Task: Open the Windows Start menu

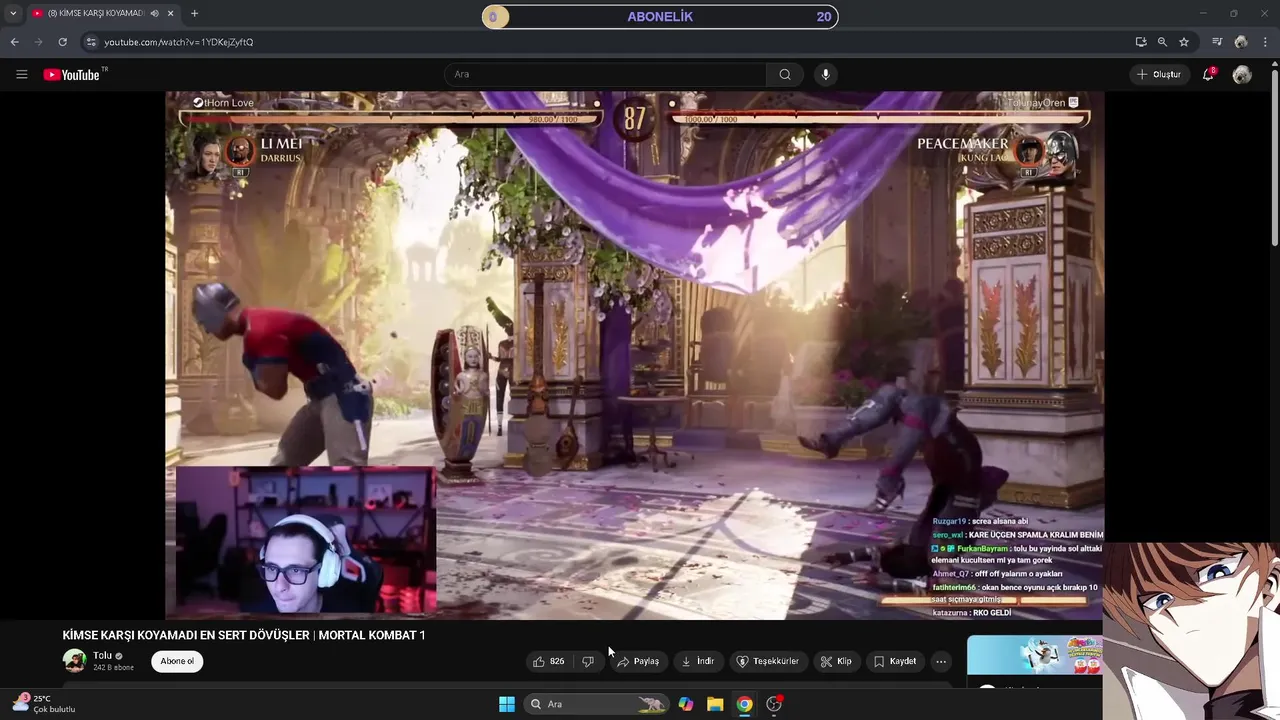Action: click(507, 704)
